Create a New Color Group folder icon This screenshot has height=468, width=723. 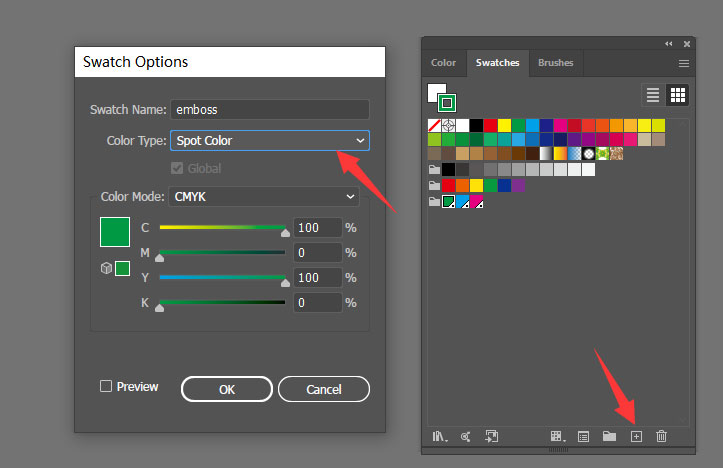(x=609, y=436)
